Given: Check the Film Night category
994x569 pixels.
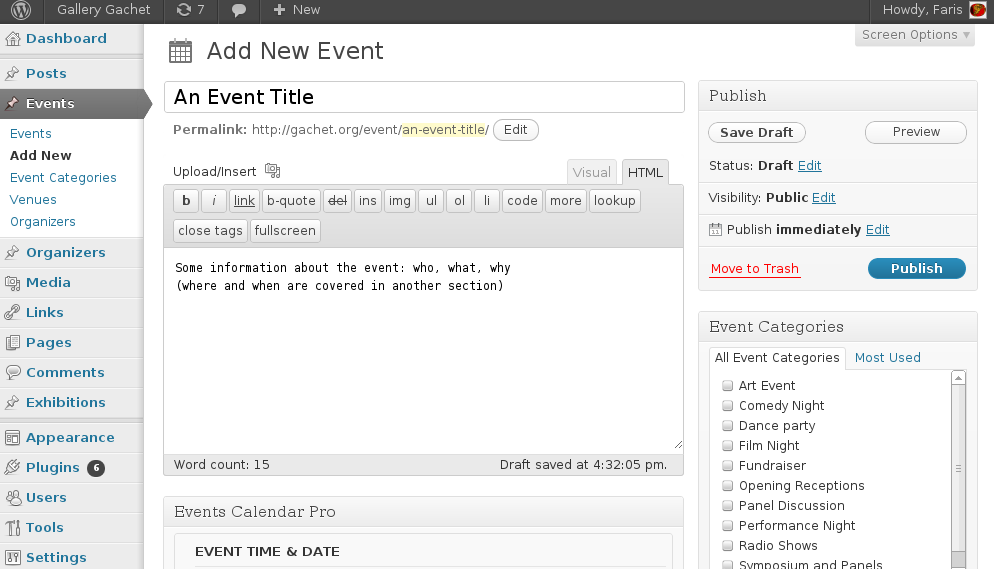Looking at the screenshot, I should pyautogui.click(x=728, y=445).
